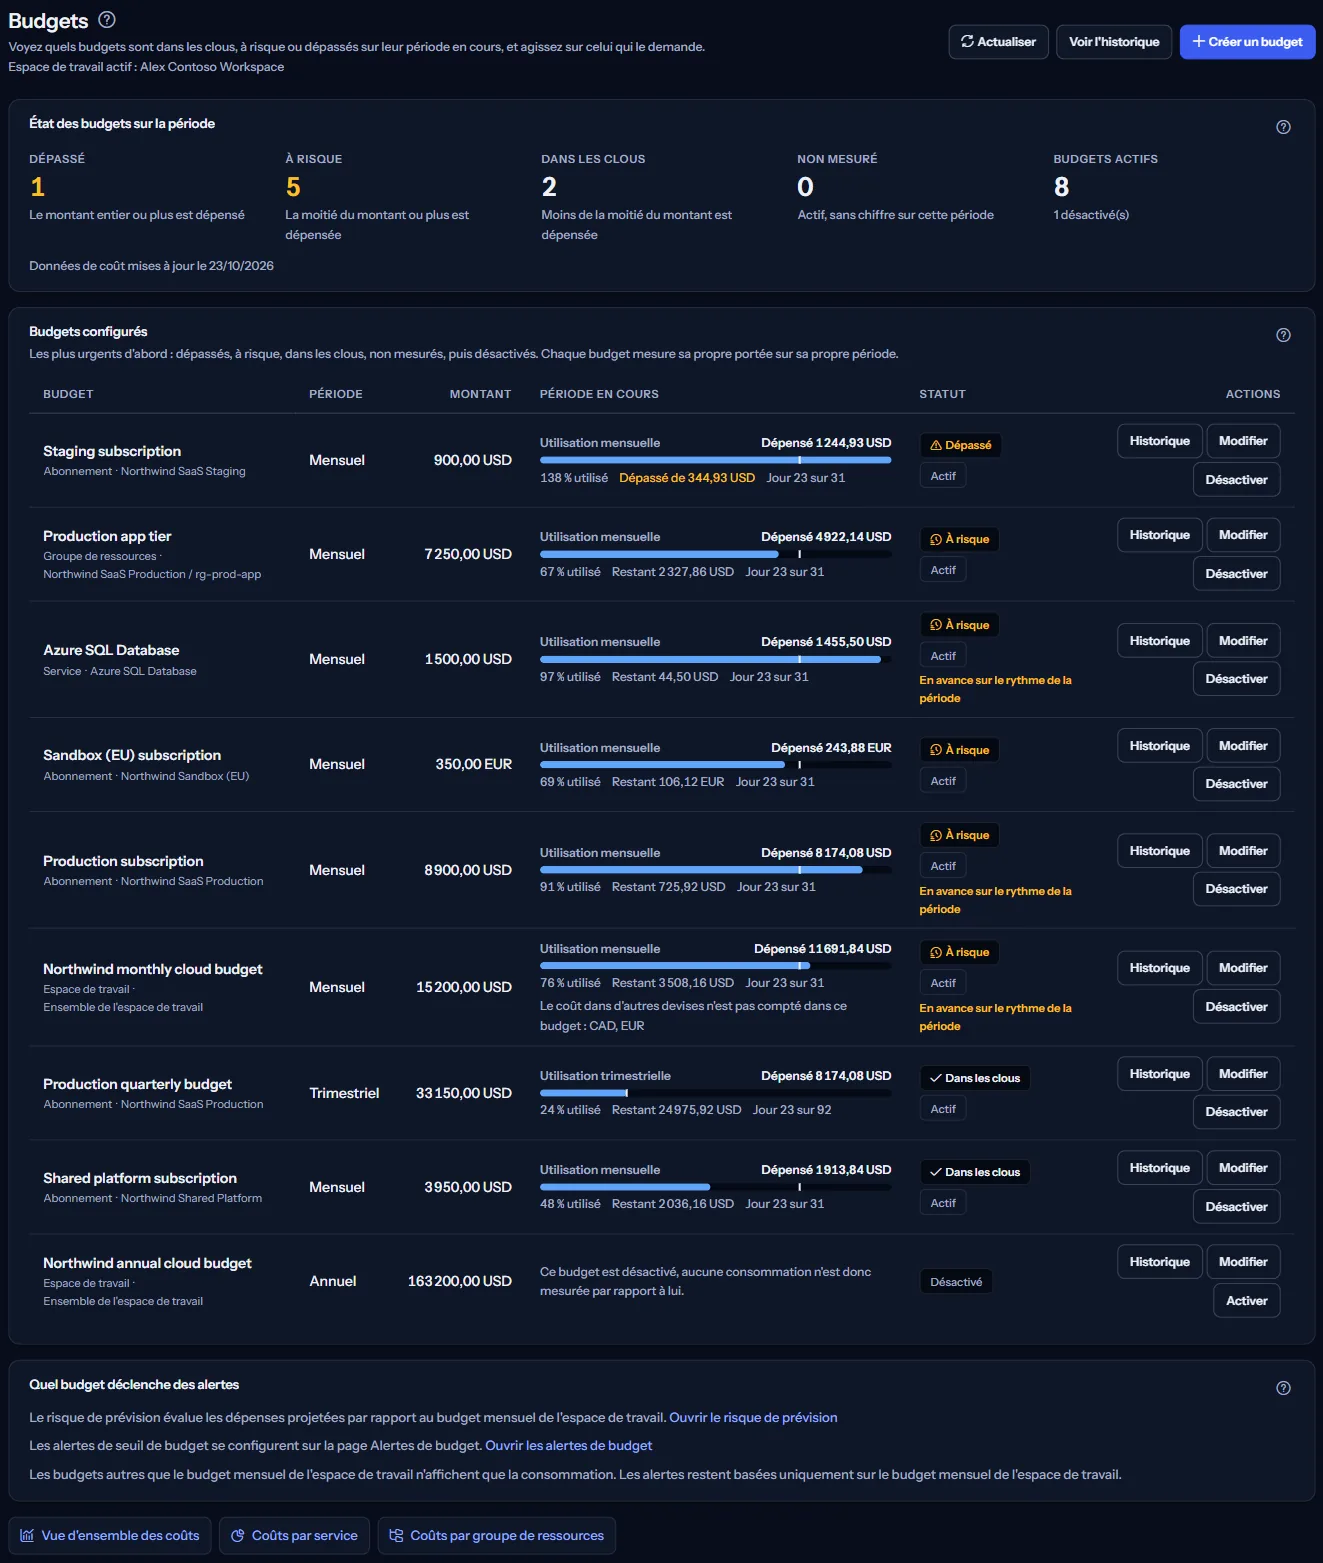This screenshot has height=1563, width=1323.
Task: Click the MONTANT column header
Action: click(480, 394)
